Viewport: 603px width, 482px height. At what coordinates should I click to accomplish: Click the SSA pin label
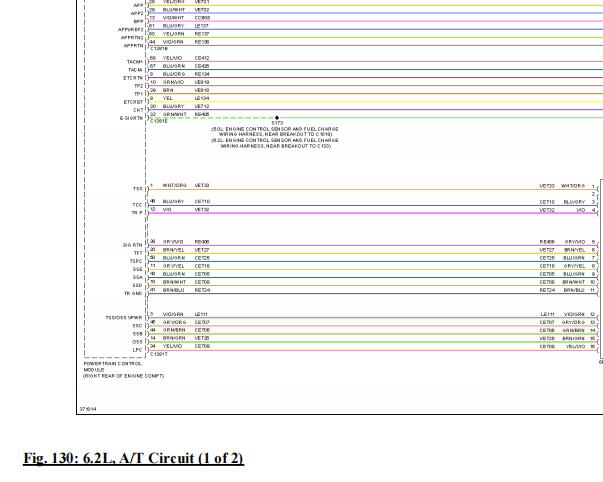click(138, 277)
